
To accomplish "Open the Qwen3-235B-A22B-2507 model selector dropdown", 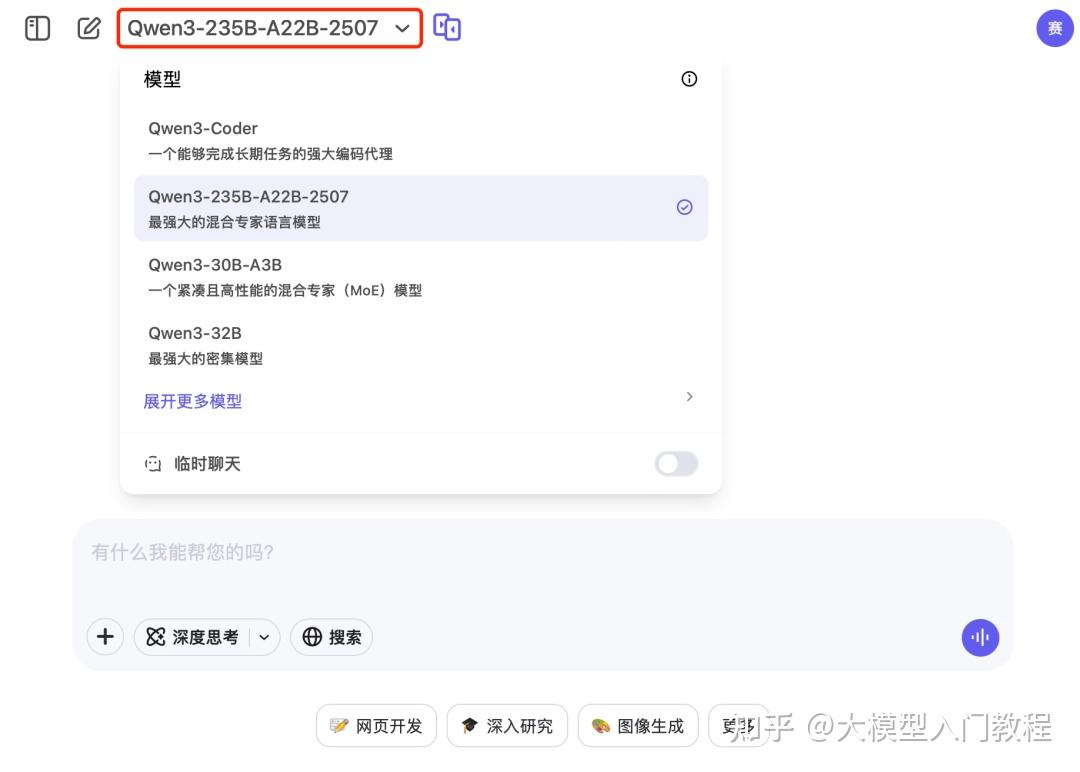I will click(x=269, y=28).
